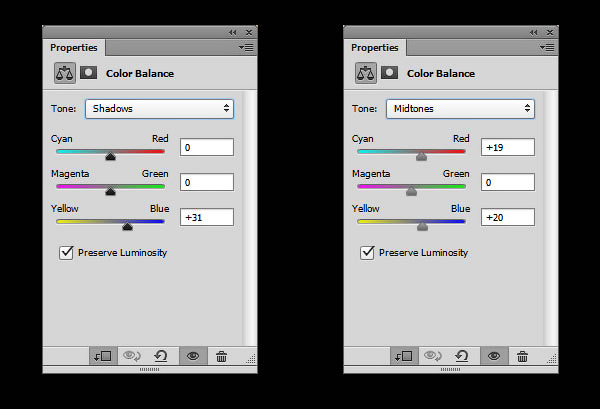600x409 pixels.
Task: Reset adjustment defaults in Midtones panel
Action: point(461,357)
